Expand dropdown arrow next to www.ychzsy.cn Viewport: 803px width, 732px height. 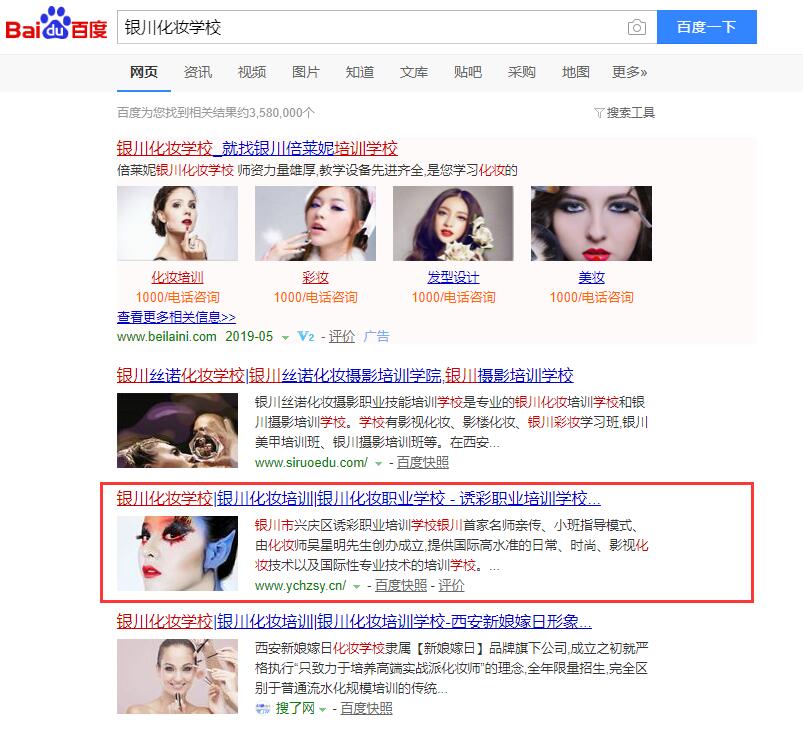coord(356,587)
